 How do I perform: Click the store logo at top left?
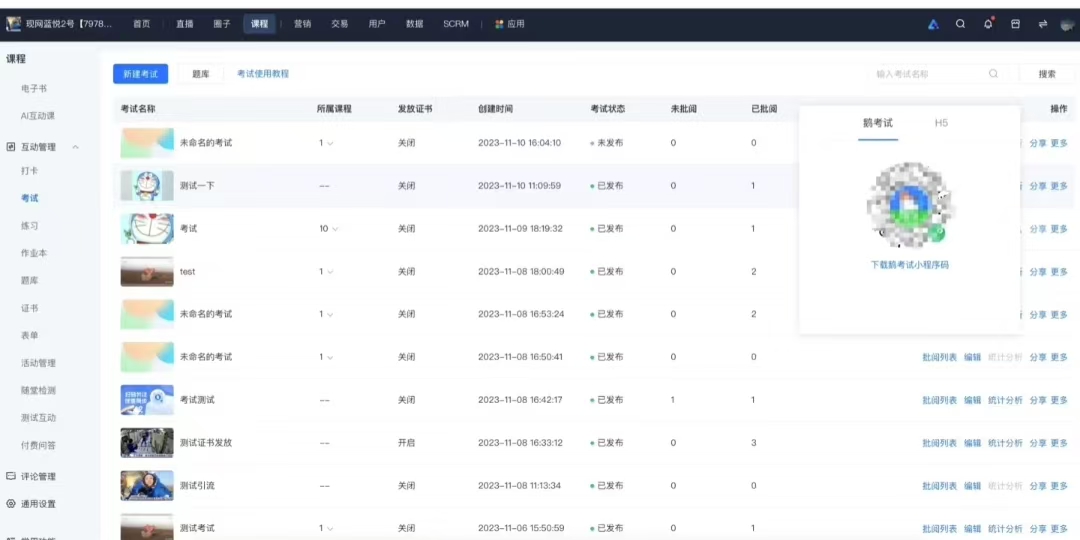click(x=13, y=24)
